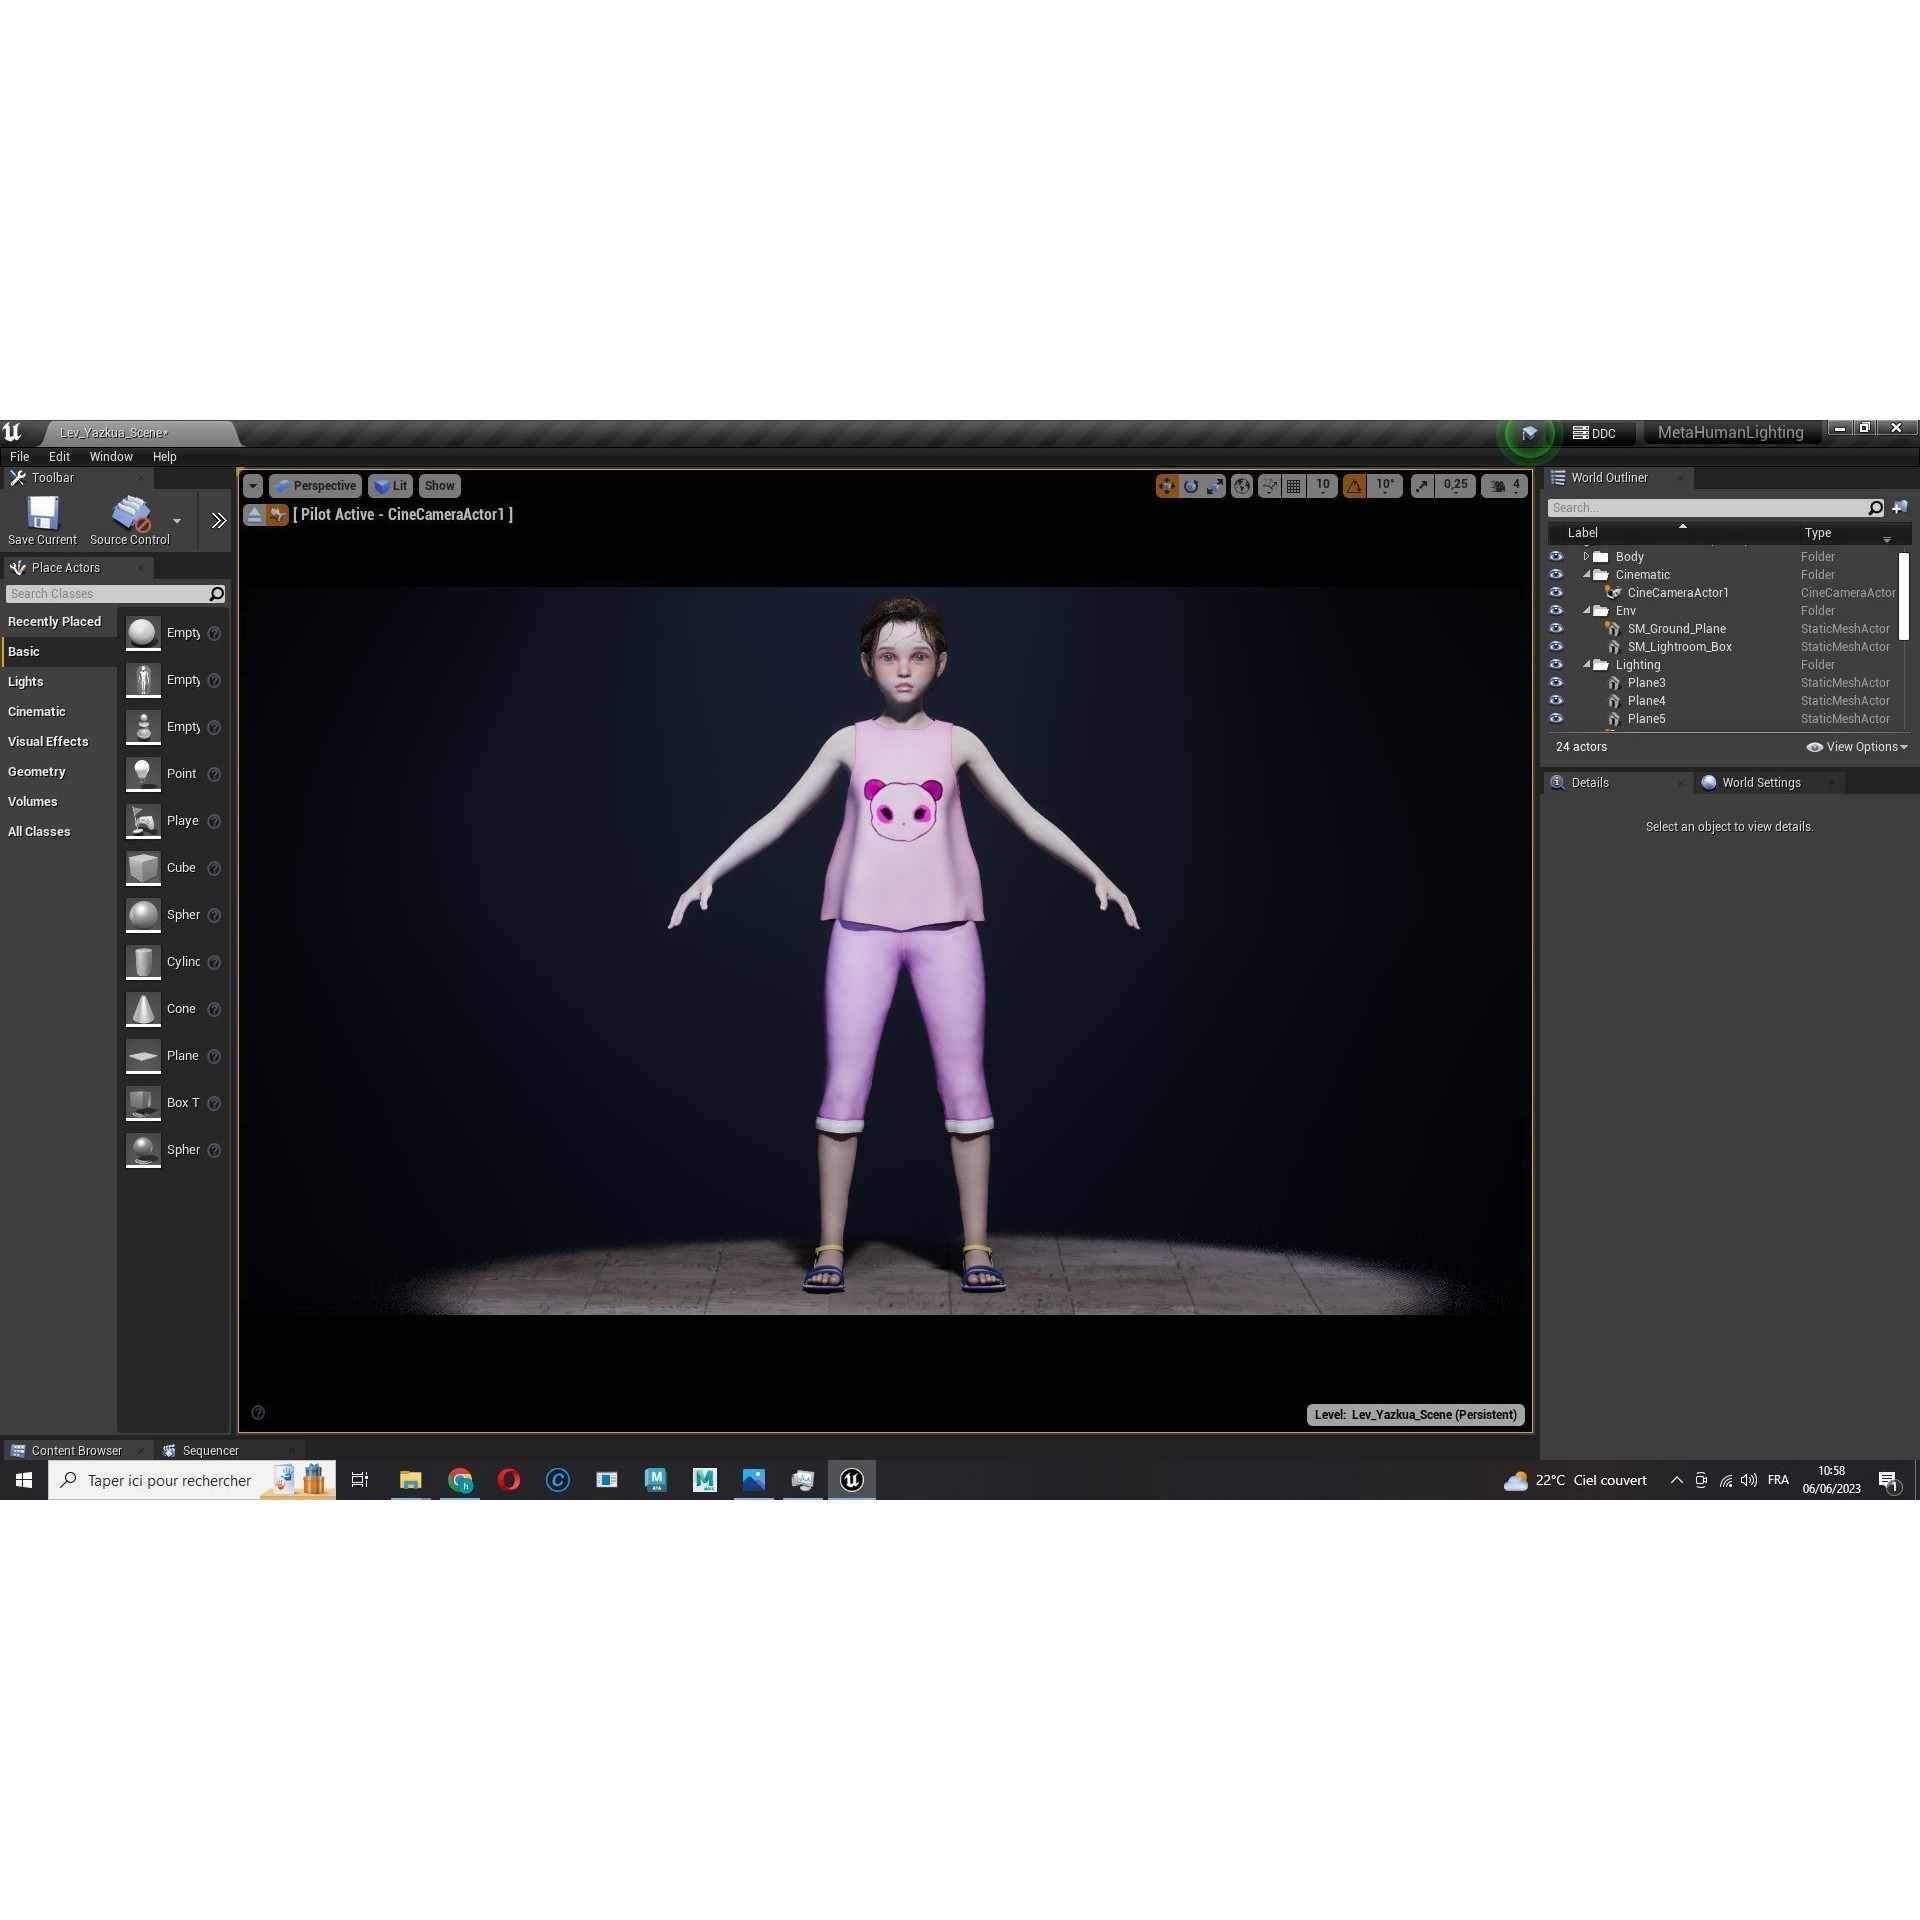Collapse the Lighting folder
The width and height of the screenshot is (1920, 1920).
(1588, 664)
